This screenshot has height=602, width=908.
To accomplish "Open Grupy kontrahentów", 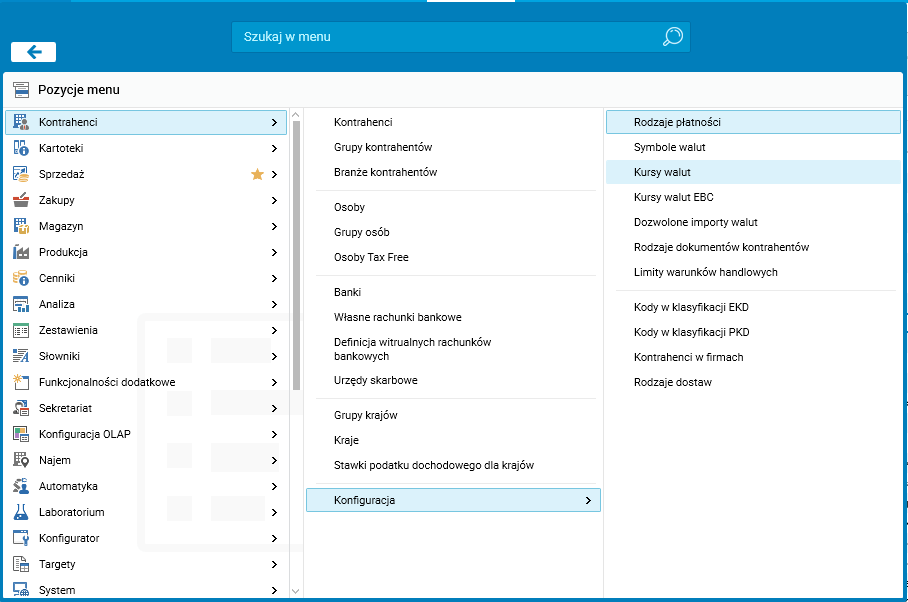I will [383, 147].
